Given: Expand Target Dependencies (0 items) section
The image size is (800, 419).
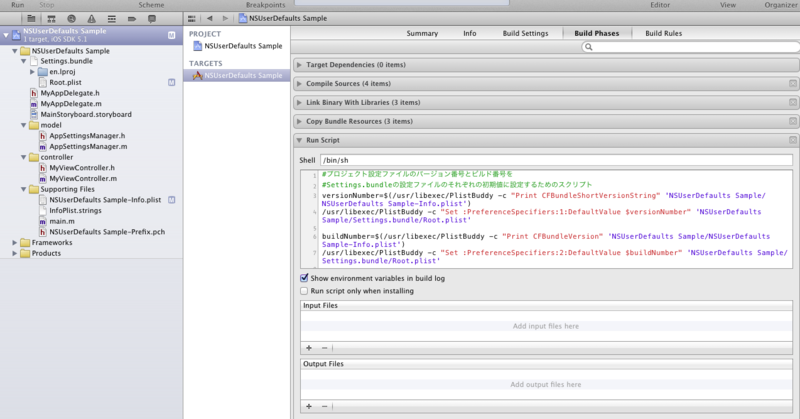Looking at the screenshot, I should (299, 65).
